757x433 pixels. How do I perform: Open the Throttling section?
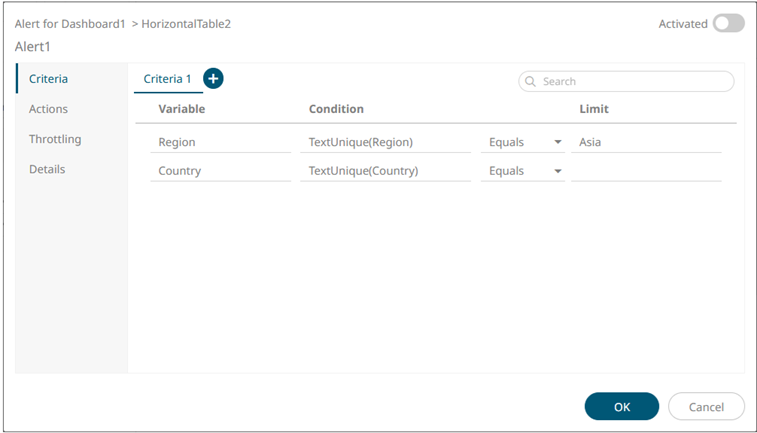point(55,139)
